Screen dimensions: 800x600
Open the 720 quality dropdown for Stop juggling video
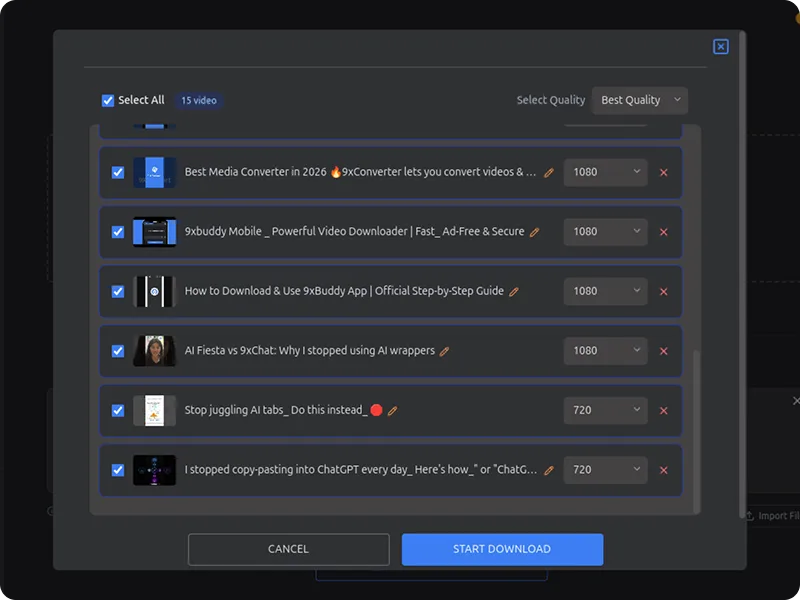pyautogui.click(x=604, y=410)
